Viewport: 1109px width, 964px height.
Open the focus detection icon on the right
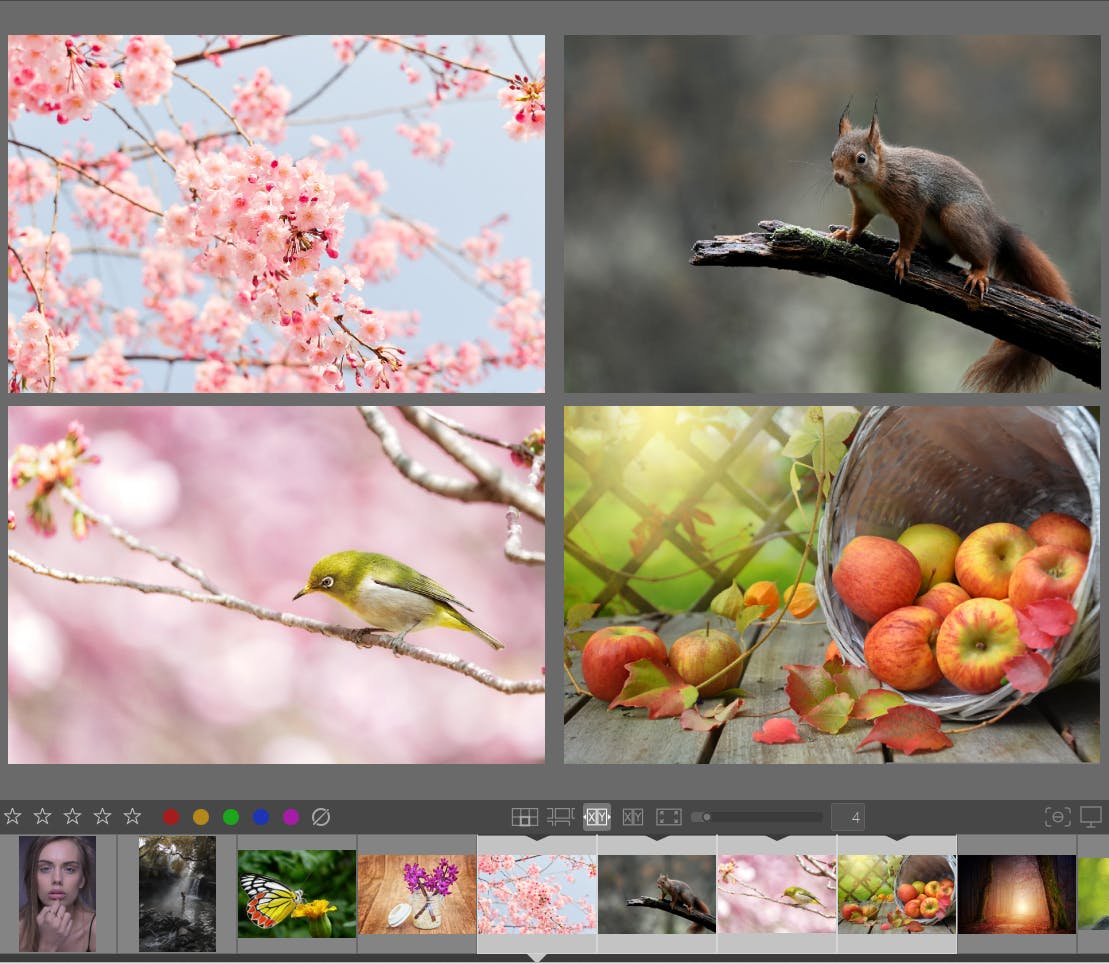point(1058,816)
